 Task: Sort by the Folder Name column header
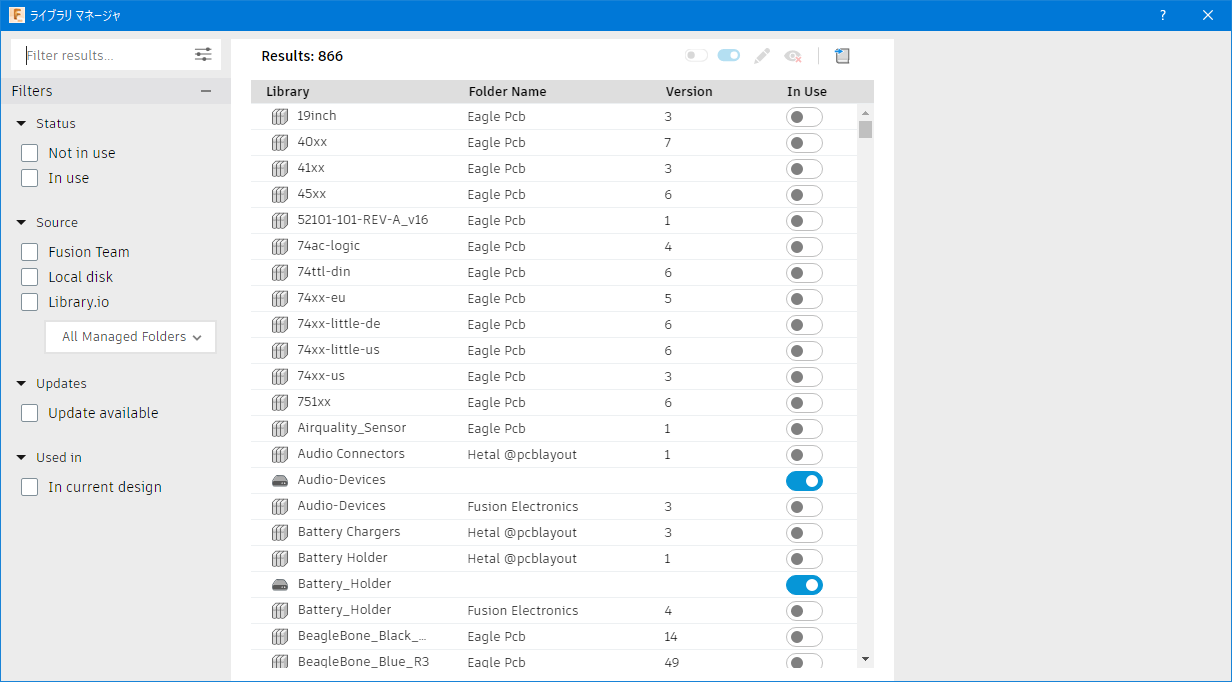508,92
